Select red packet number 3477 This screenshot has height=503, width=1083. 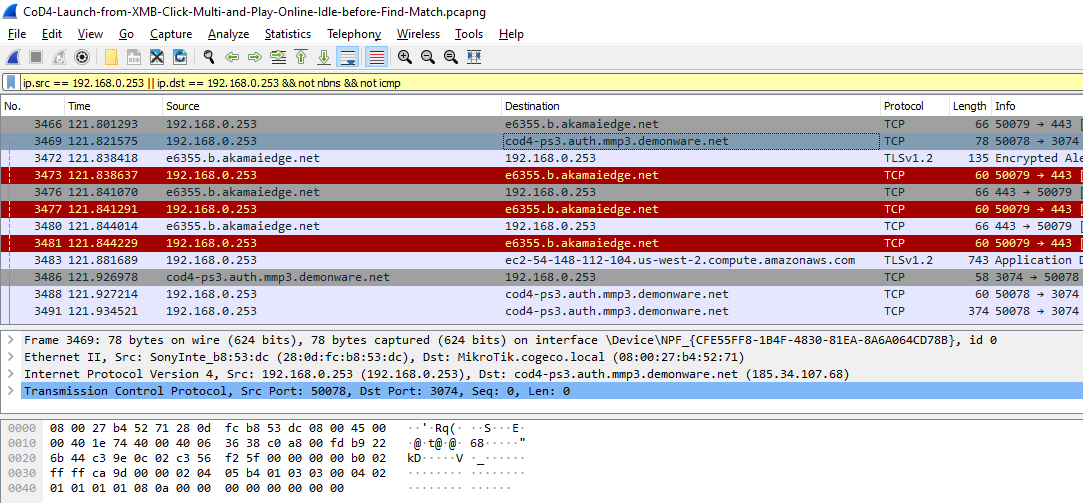pyautogui.click(x=542, y=209)
